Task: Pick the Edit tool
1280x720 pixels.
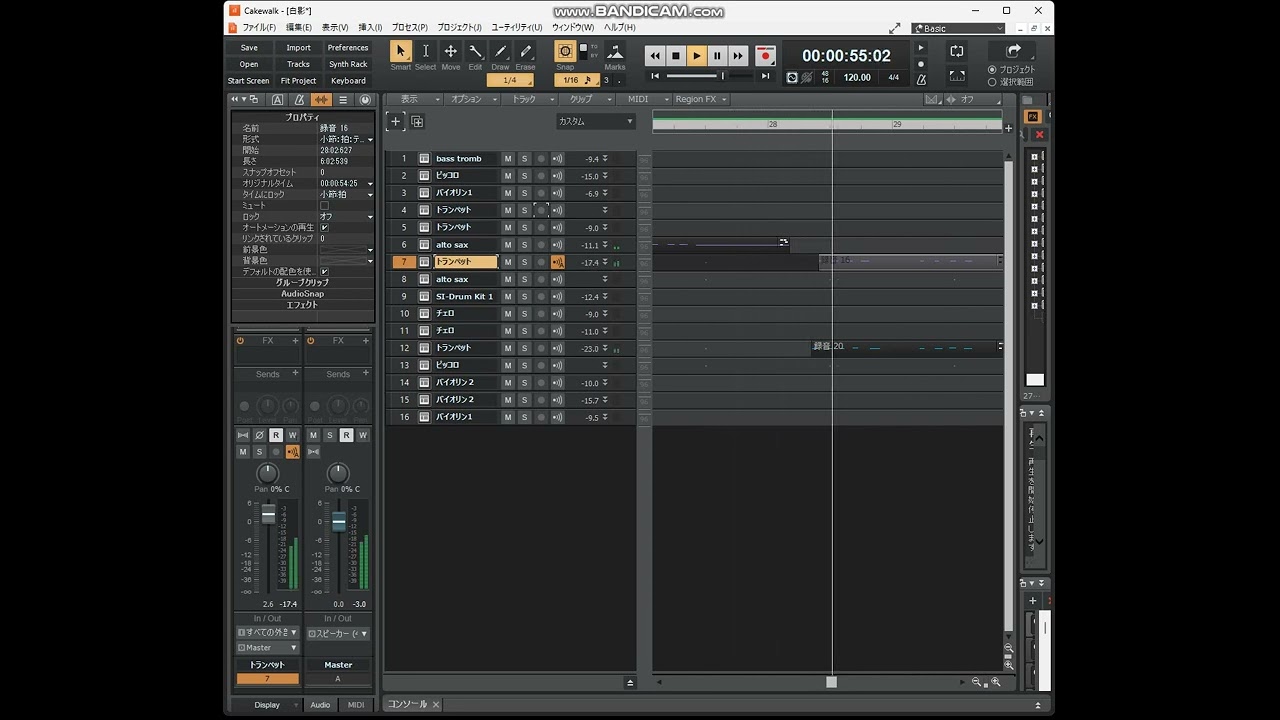Action: coord(476,52)
